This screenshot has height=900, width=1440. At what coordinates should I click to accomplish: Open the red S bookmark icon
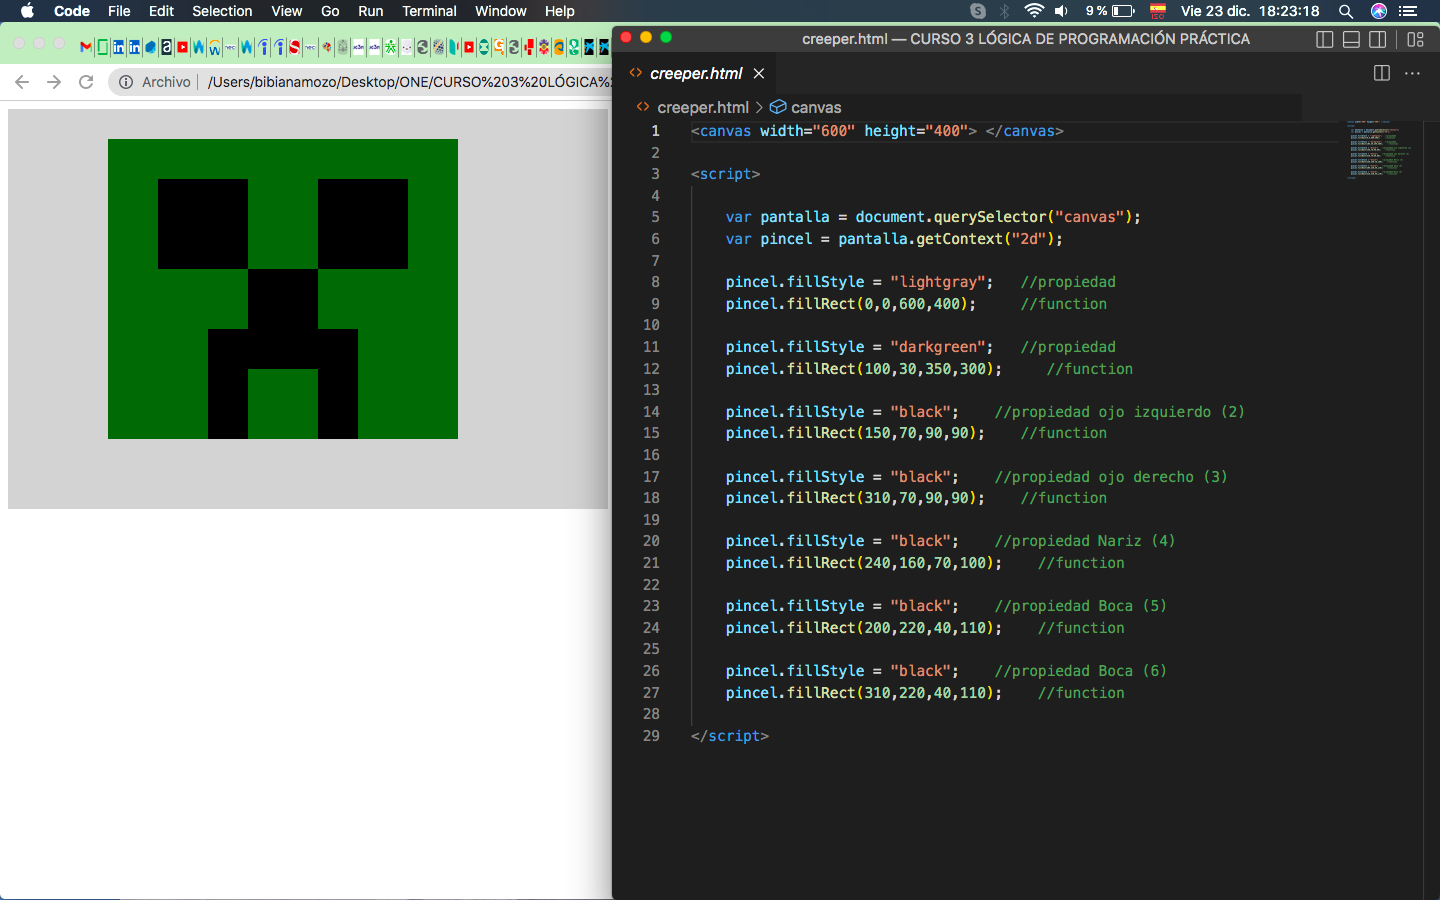[x=294, y=47]
